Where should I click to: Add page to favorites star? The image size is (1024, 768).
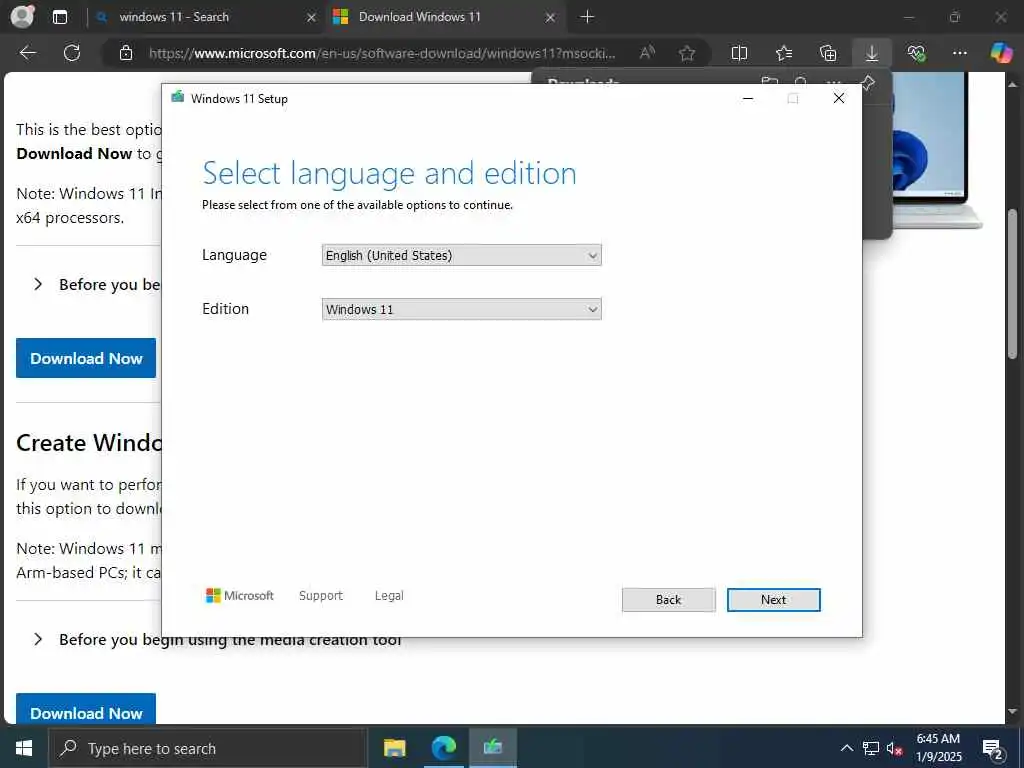(687, 53)
